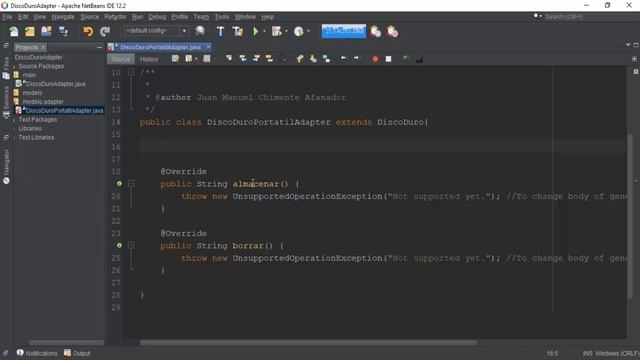Screen dimensions: 640x360
Task: Click the Open Project toolbar icon
Action: 46,31
